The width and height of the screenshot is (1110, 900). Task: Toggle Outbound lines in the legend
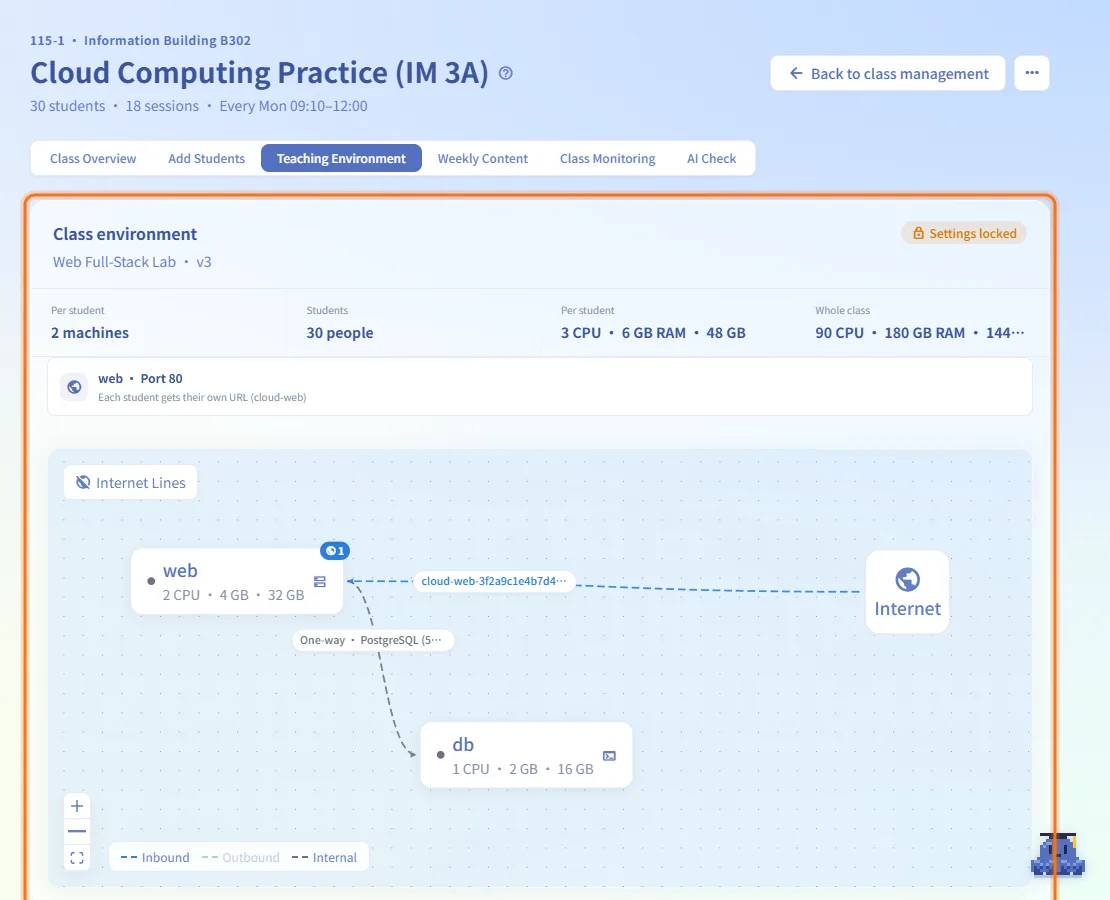241,858
